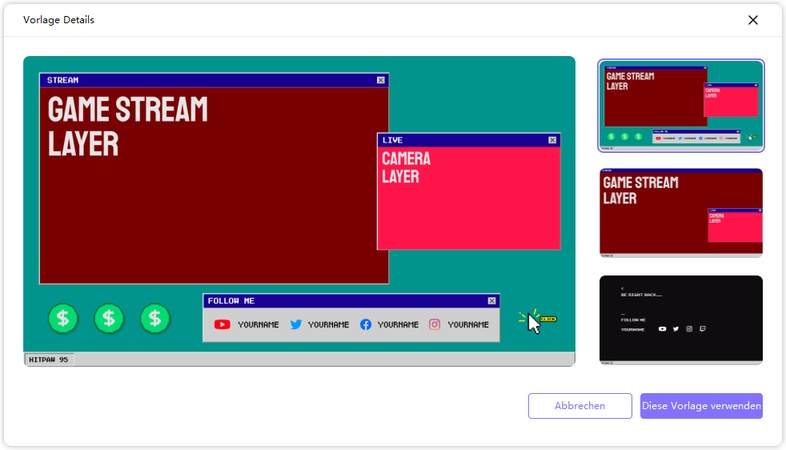The image size is (786, 450).
Task: Click the pixel cursor click icon
Action: click(x=535, y=321)
